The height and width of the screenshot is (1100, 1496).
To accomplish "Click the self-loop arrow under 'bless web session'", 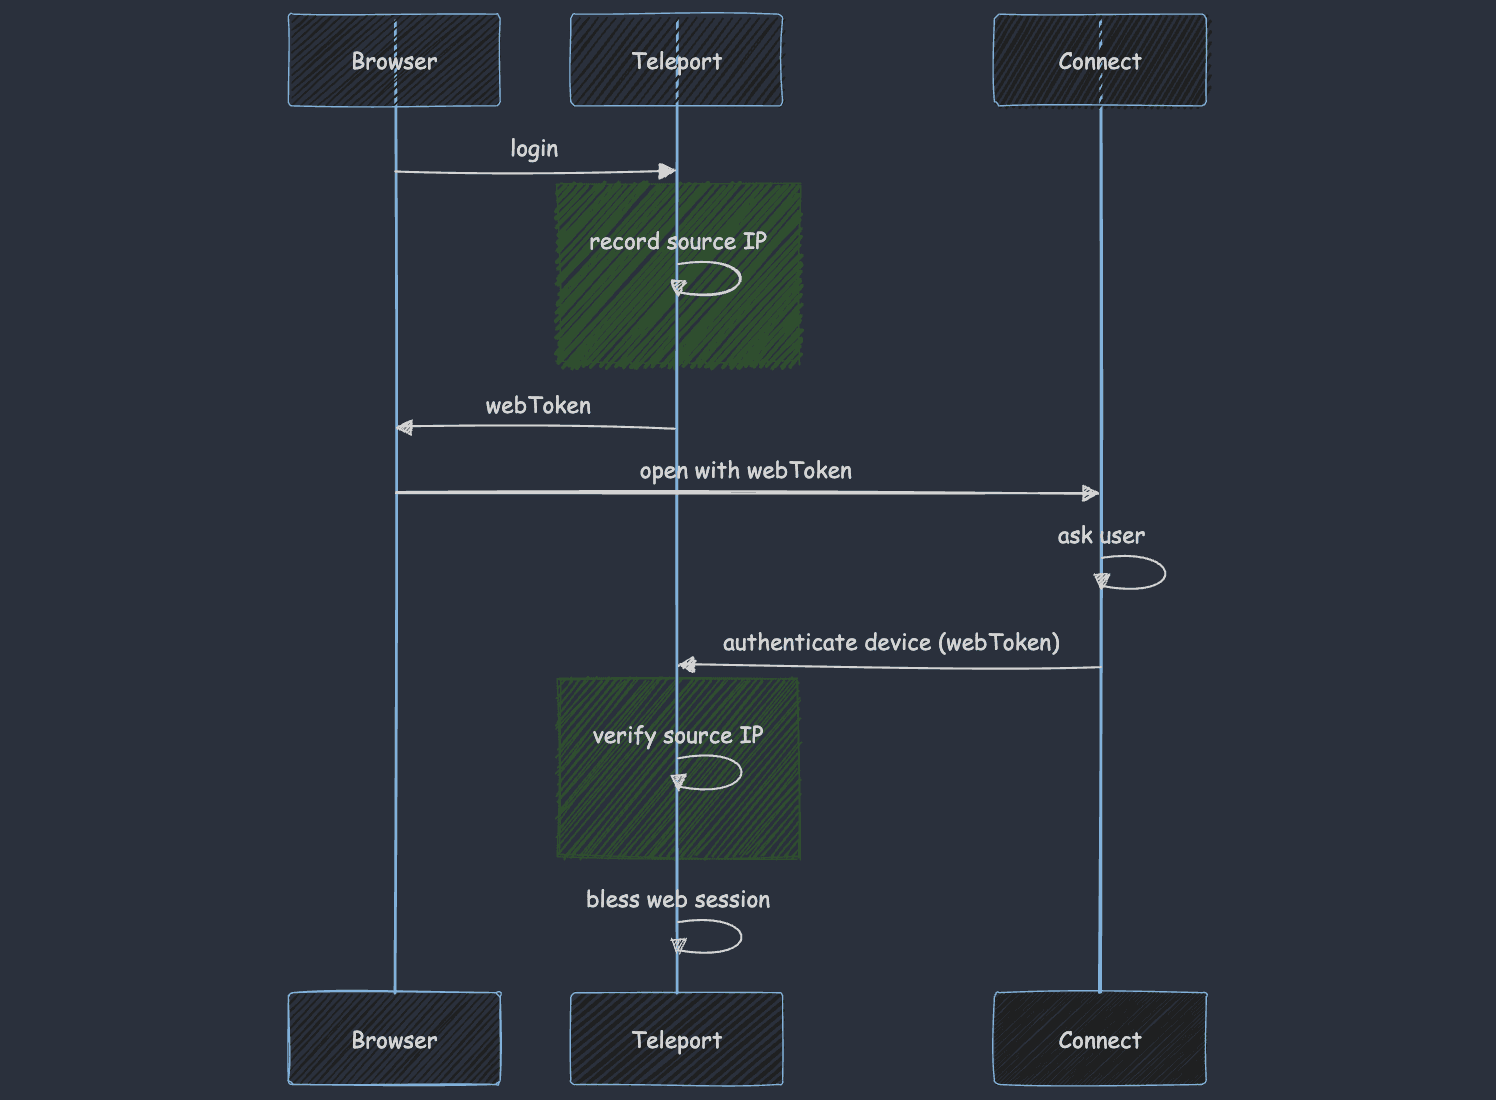I will (707, 937).
